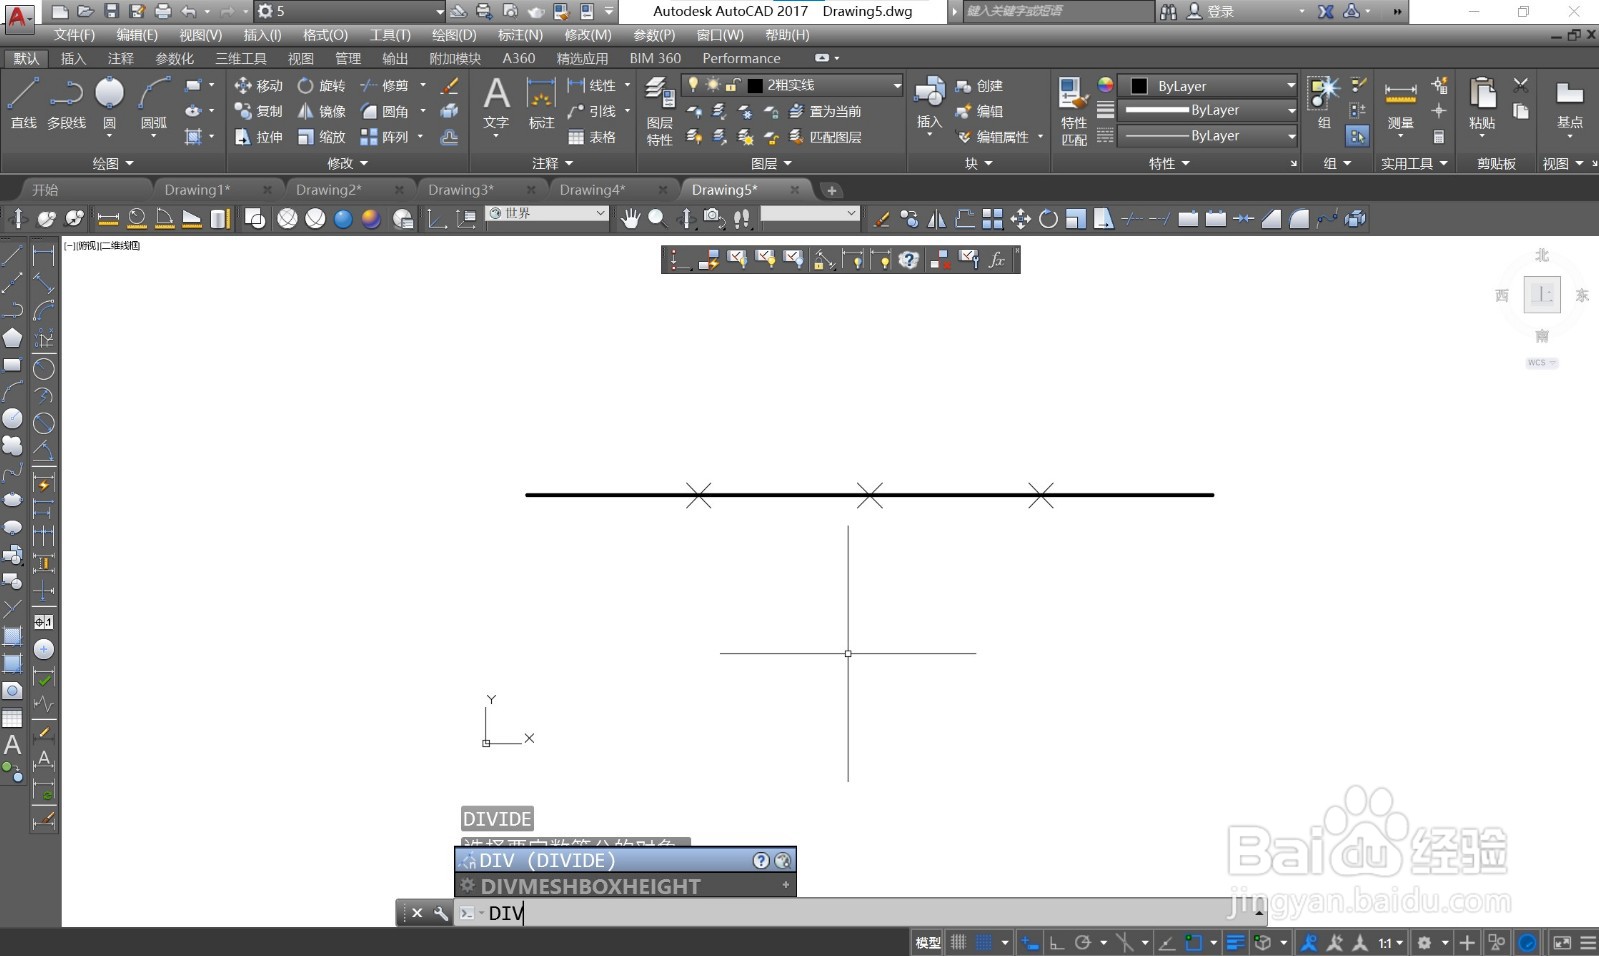This screenshot has width=1599, height=956.
Task: Toggle lineweight display in status bar
Action: [x=1236, y=942]
